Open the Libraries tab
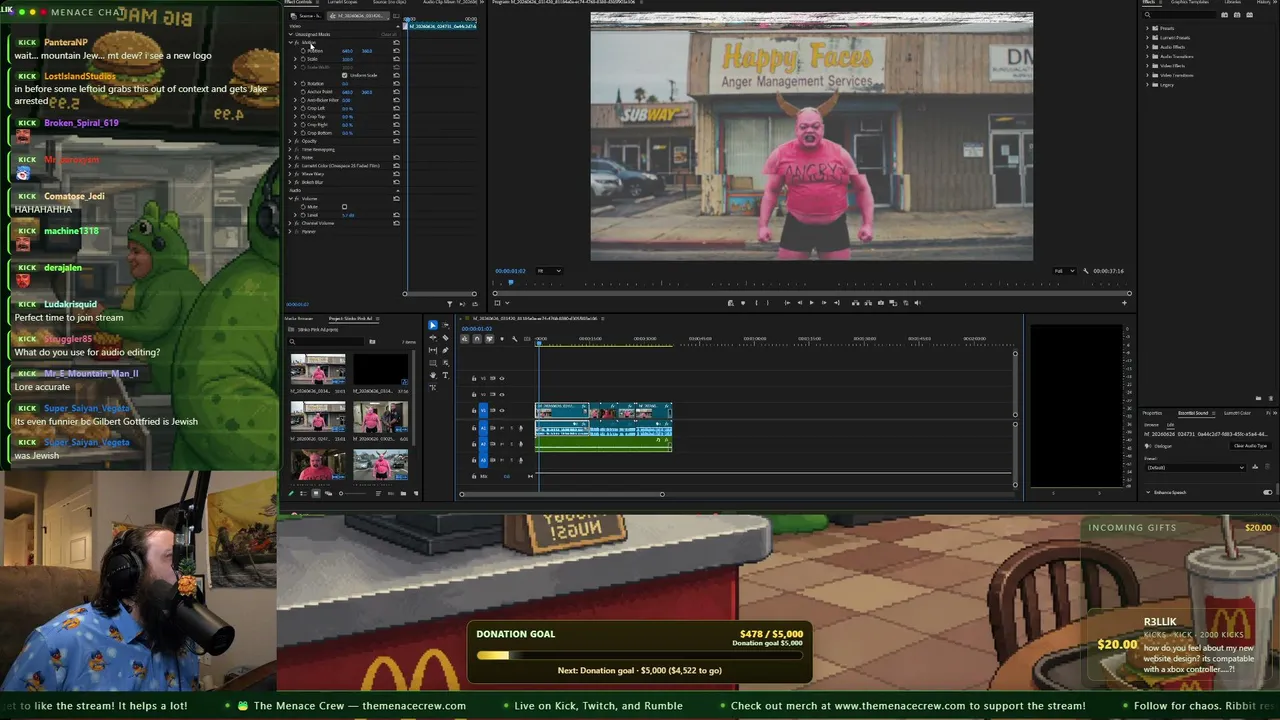1280x720 pixels. pyautogui.click(x=1233, y=2)
